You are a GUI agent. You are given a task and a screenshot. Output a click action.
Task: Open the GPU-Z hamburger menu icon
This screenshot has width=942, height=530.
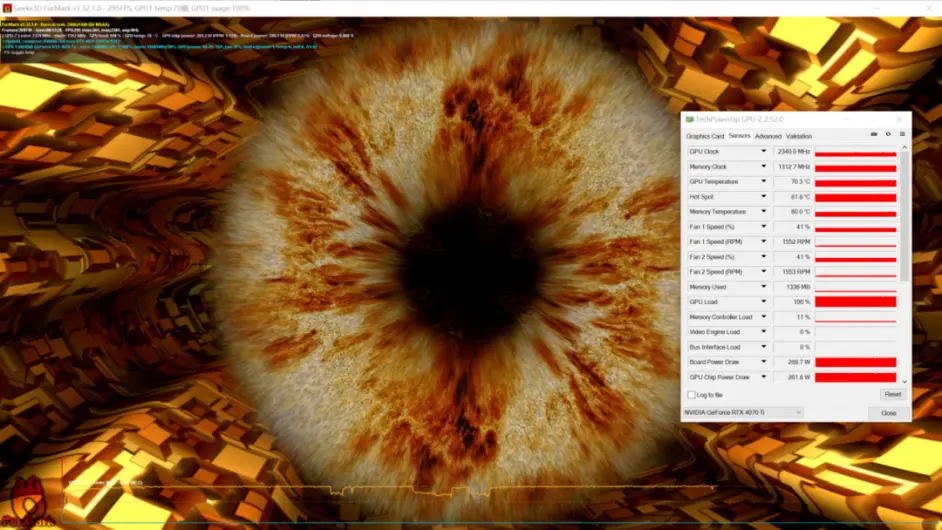click(x=902, y=134)
